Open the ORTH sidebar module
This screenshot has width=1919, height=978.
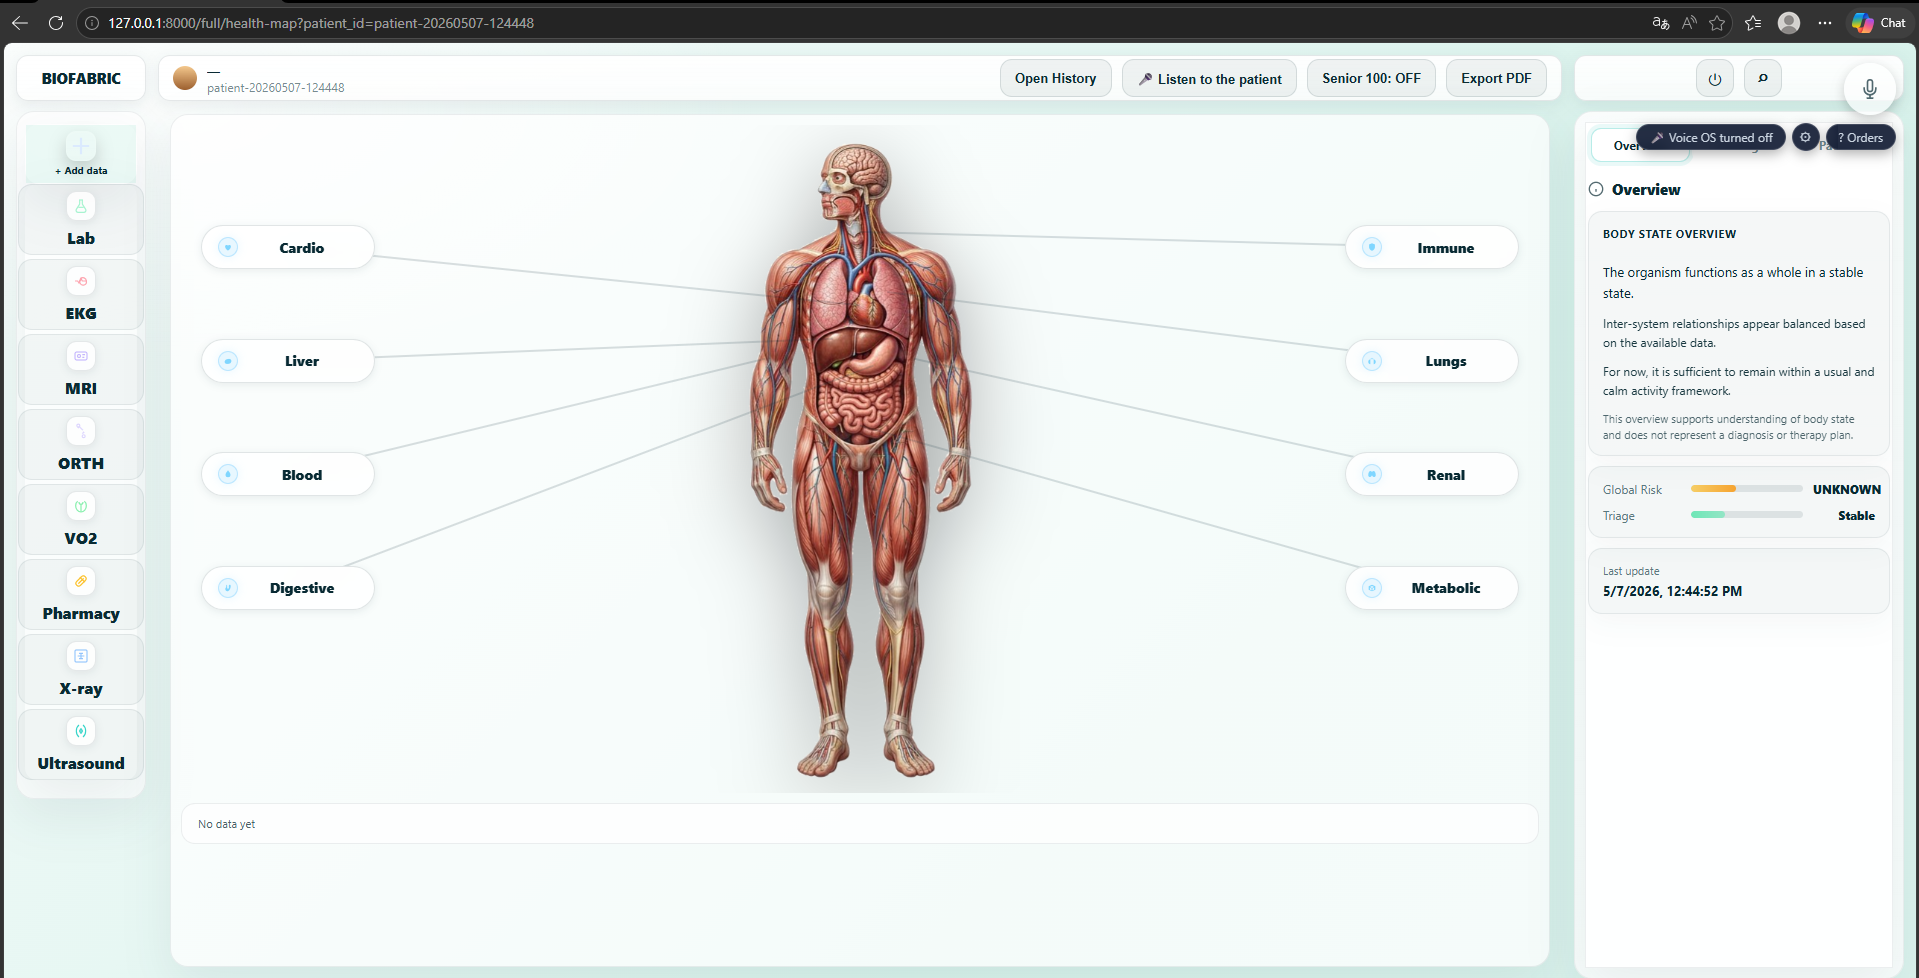81,445
